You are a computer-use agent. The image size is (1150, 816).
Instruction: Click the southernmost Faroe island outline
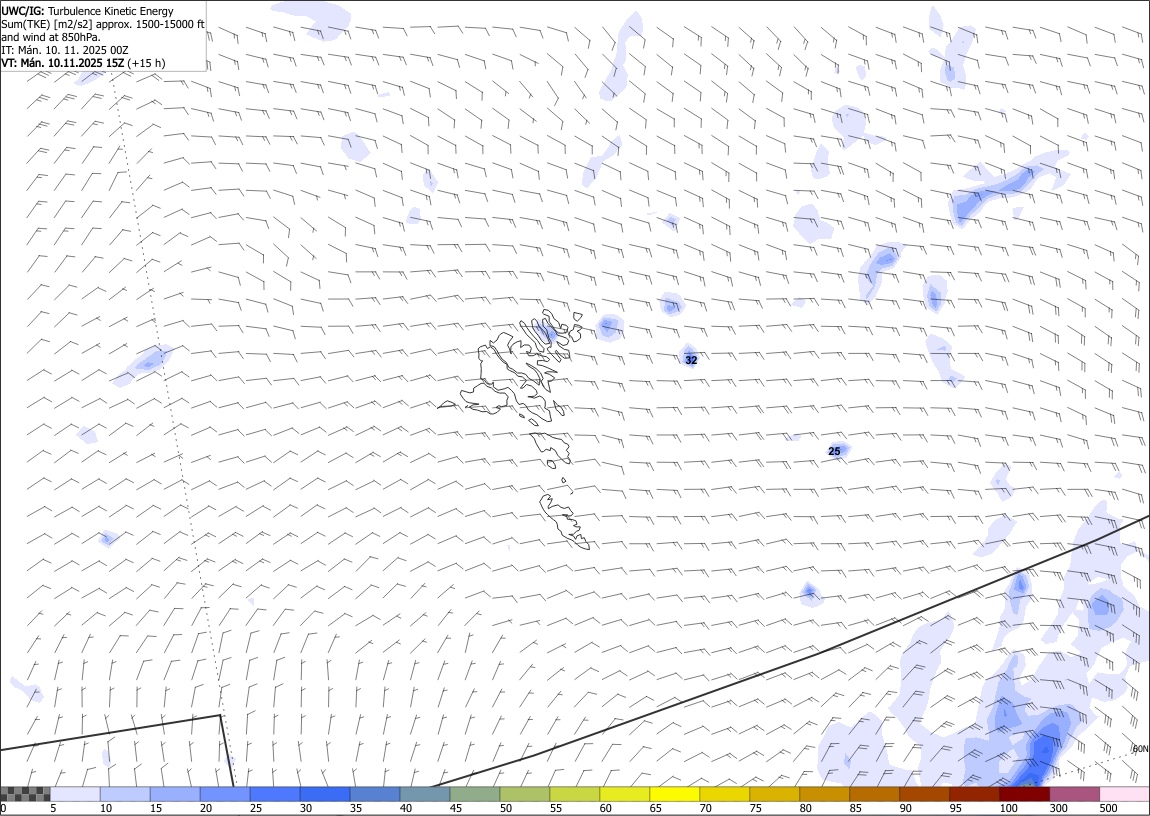tap(564, 521)
